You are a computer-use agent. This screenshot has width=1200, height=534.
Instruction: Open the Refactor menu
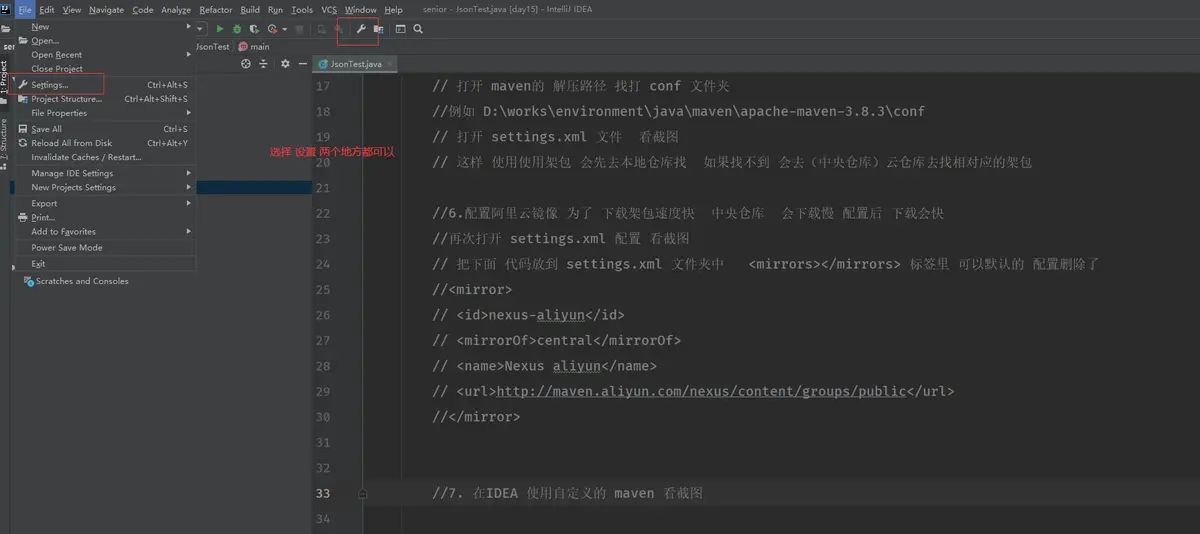[x=216, y=10]
